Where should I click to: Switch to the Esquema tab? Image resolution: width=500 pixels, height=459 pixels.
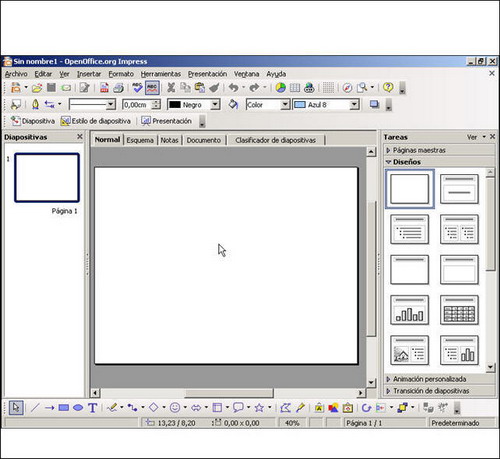click(x=140, y=140)
